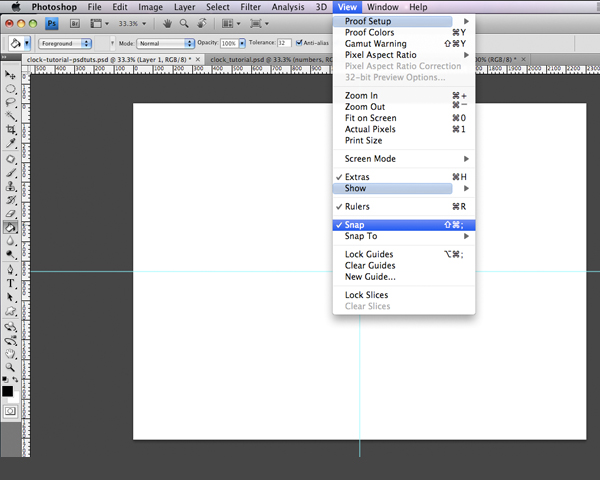Select the Move tool
Screen dimensions: 600x480
(11, 75)
